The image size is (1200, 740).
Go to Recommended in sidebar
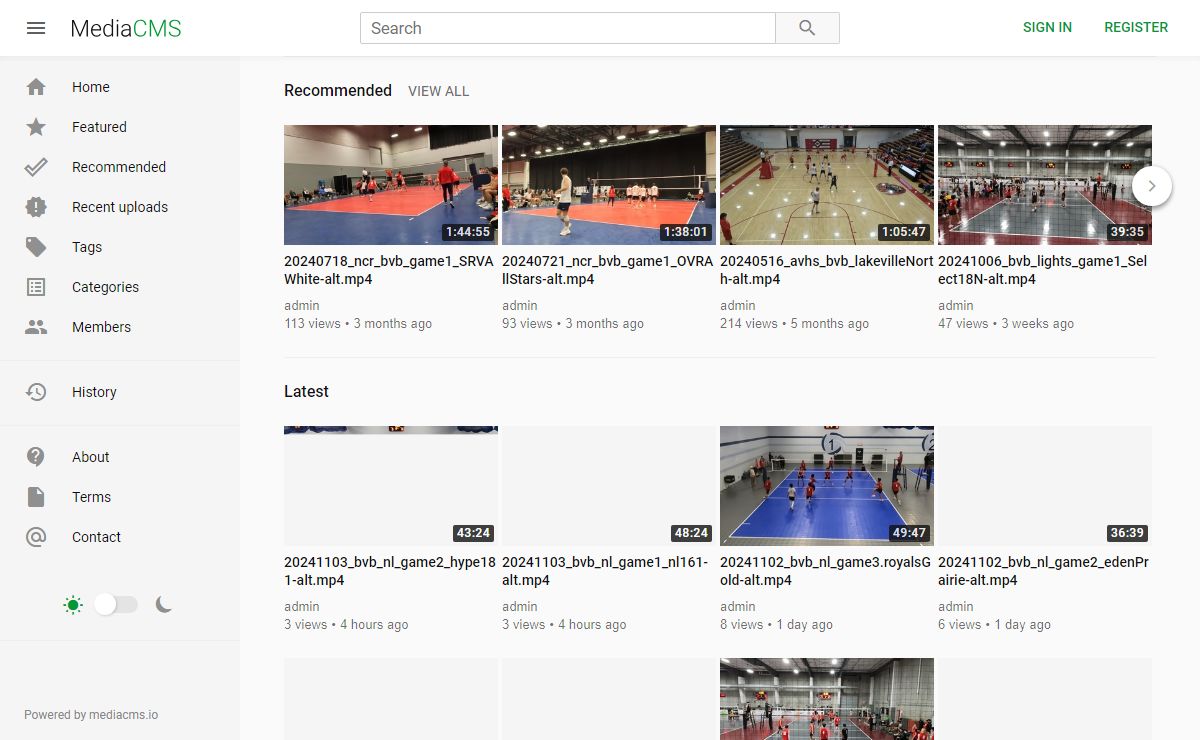(x=120, y=167)
